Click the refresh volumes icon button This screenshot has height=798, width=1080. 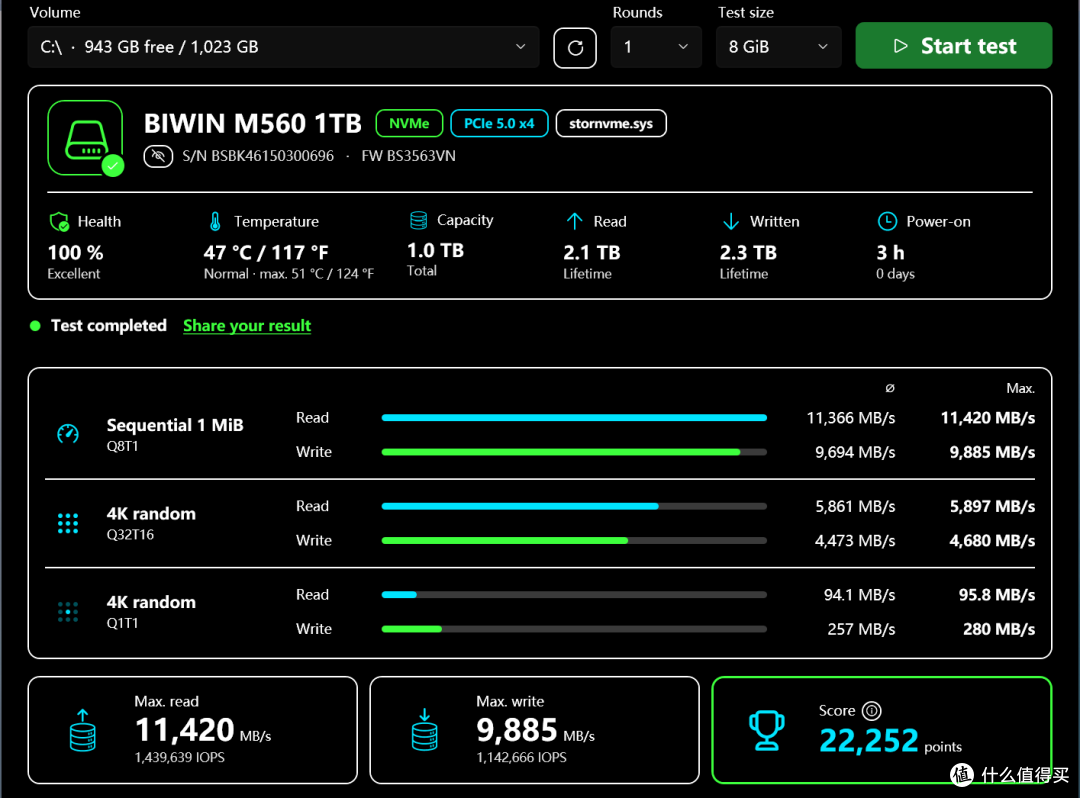coord(575,48)
